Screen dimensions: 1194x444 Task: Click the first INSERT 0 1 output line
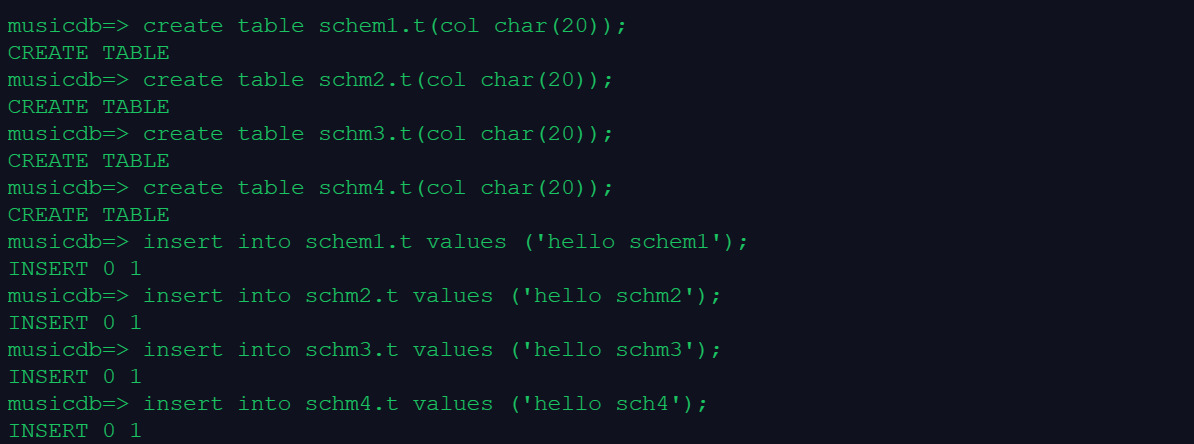(x=74, y=268)
